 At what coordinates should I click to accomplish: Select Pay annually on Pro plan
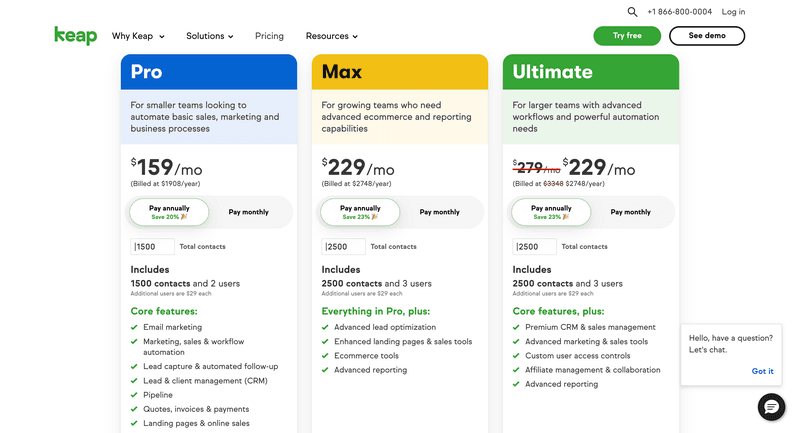tap(169, 212)
